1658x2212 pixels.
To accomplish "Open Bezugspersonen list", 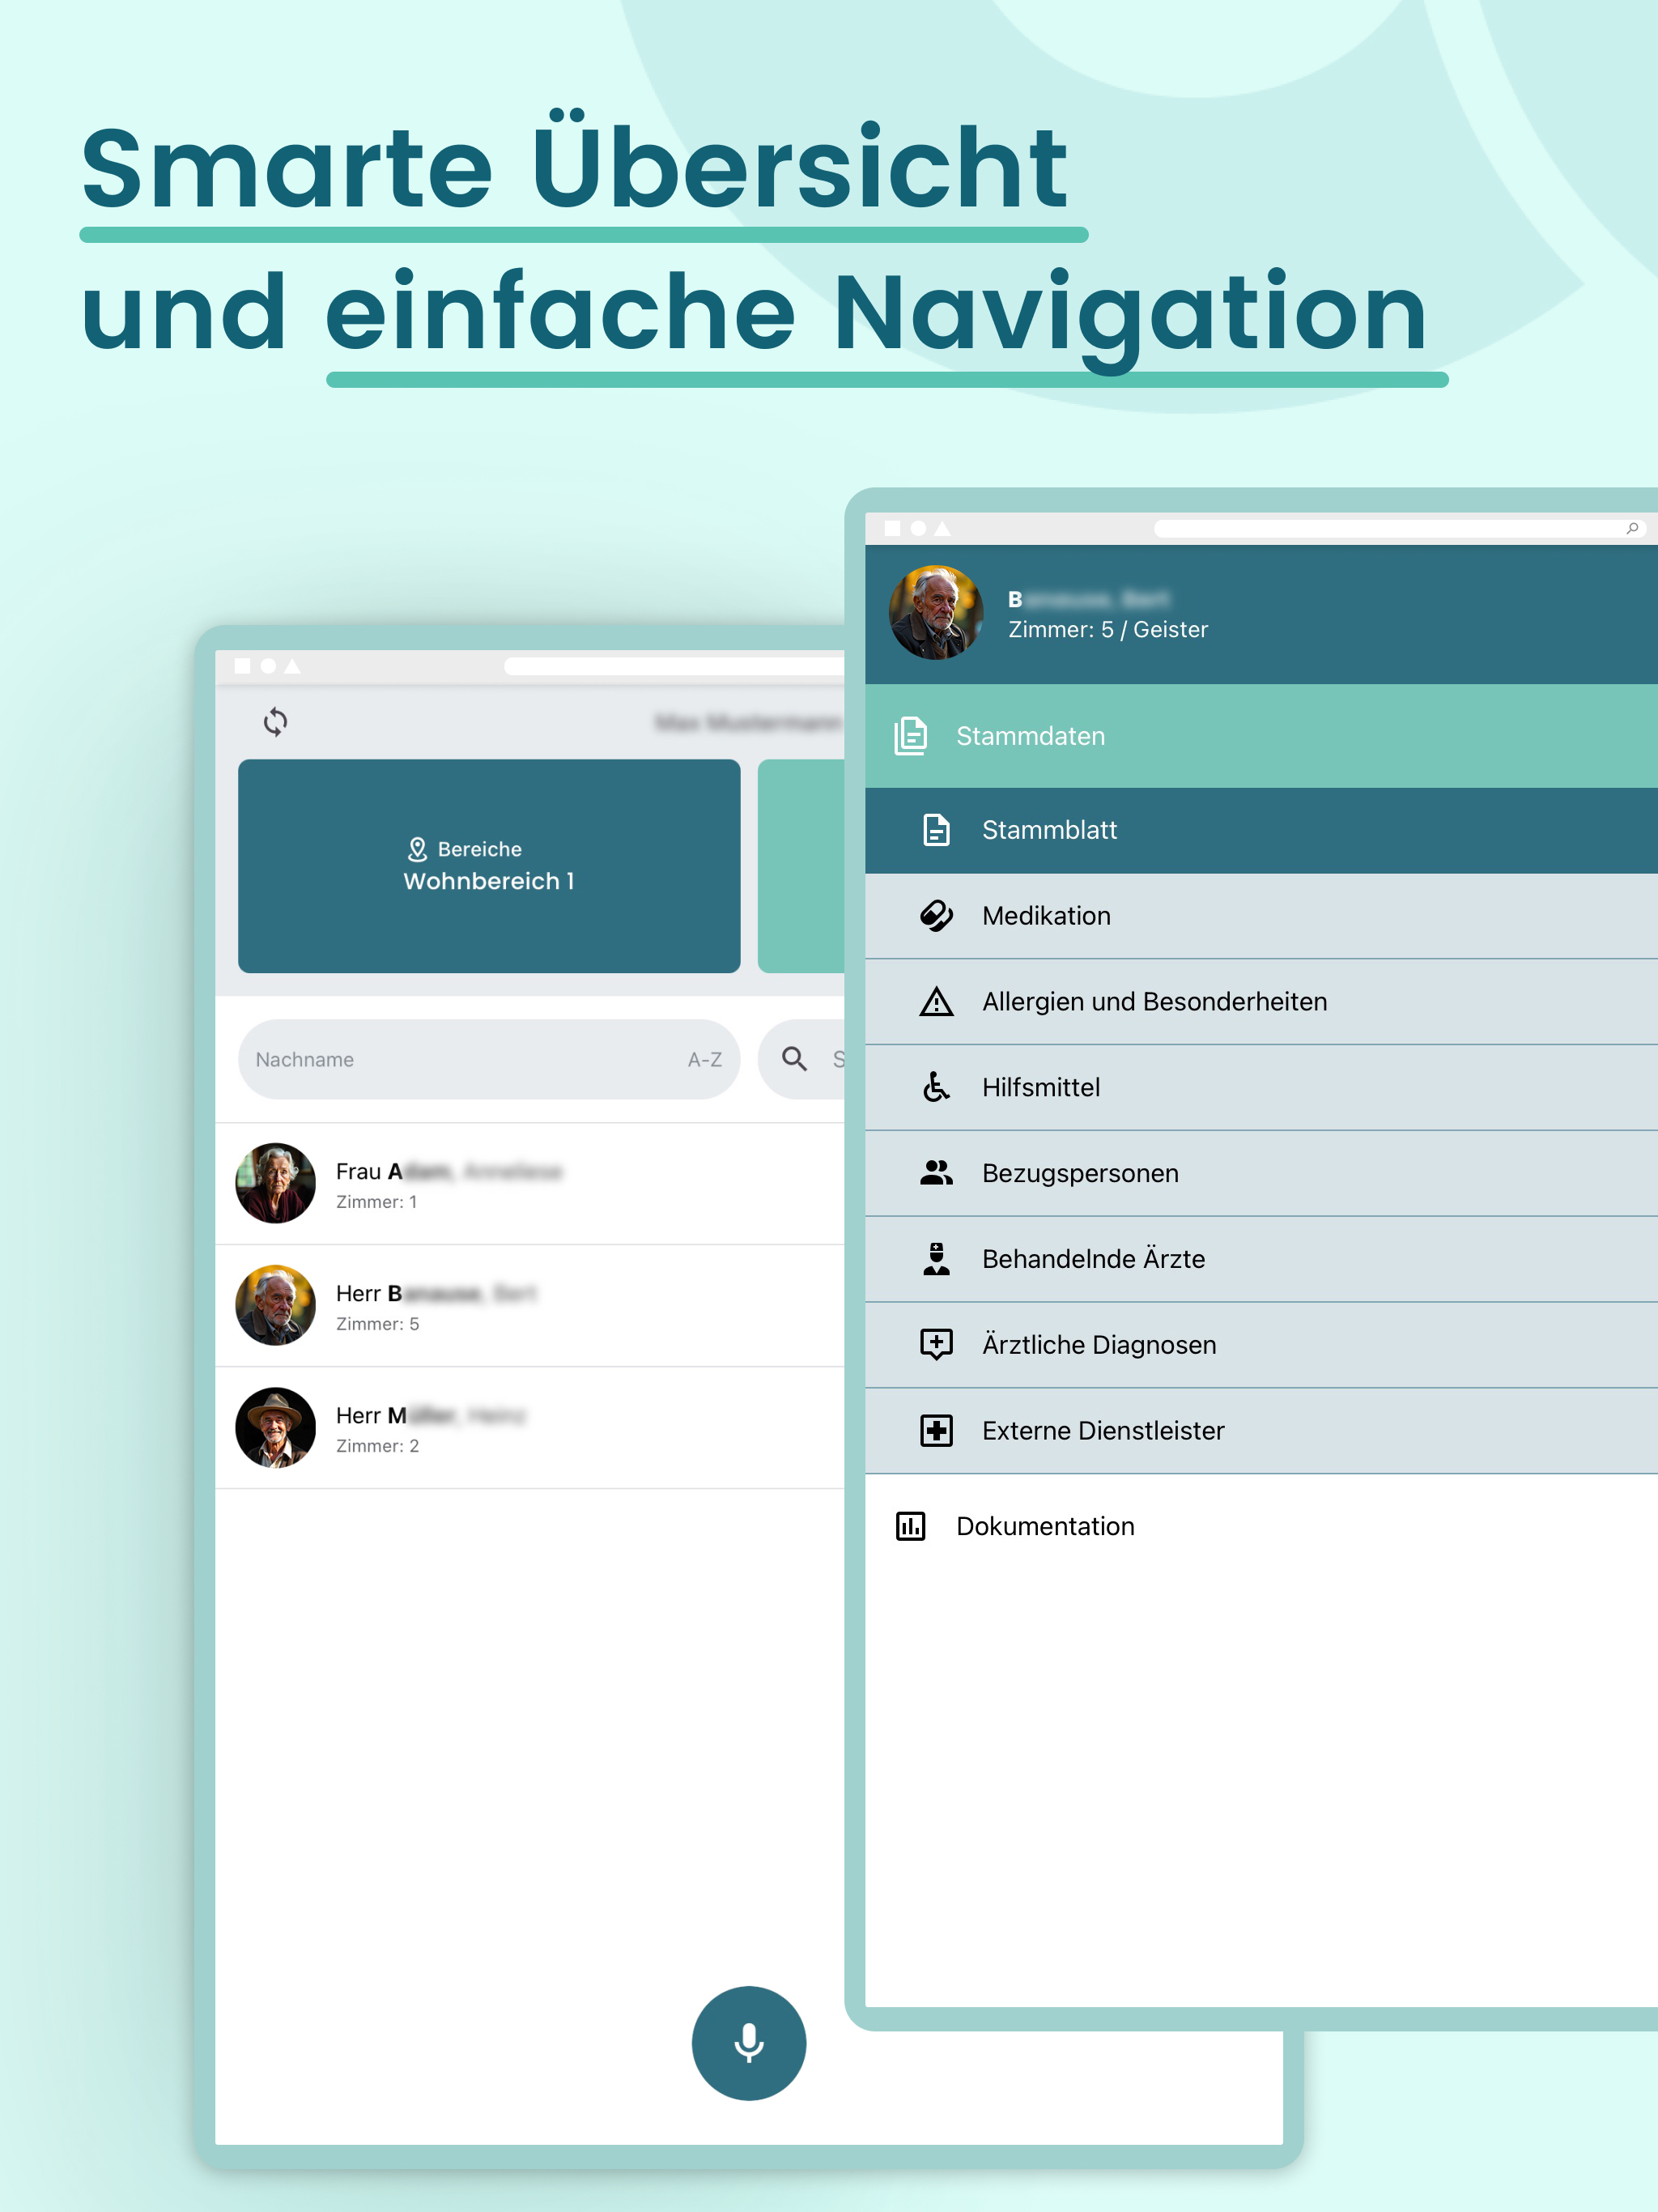I will pos(1261,1174).
